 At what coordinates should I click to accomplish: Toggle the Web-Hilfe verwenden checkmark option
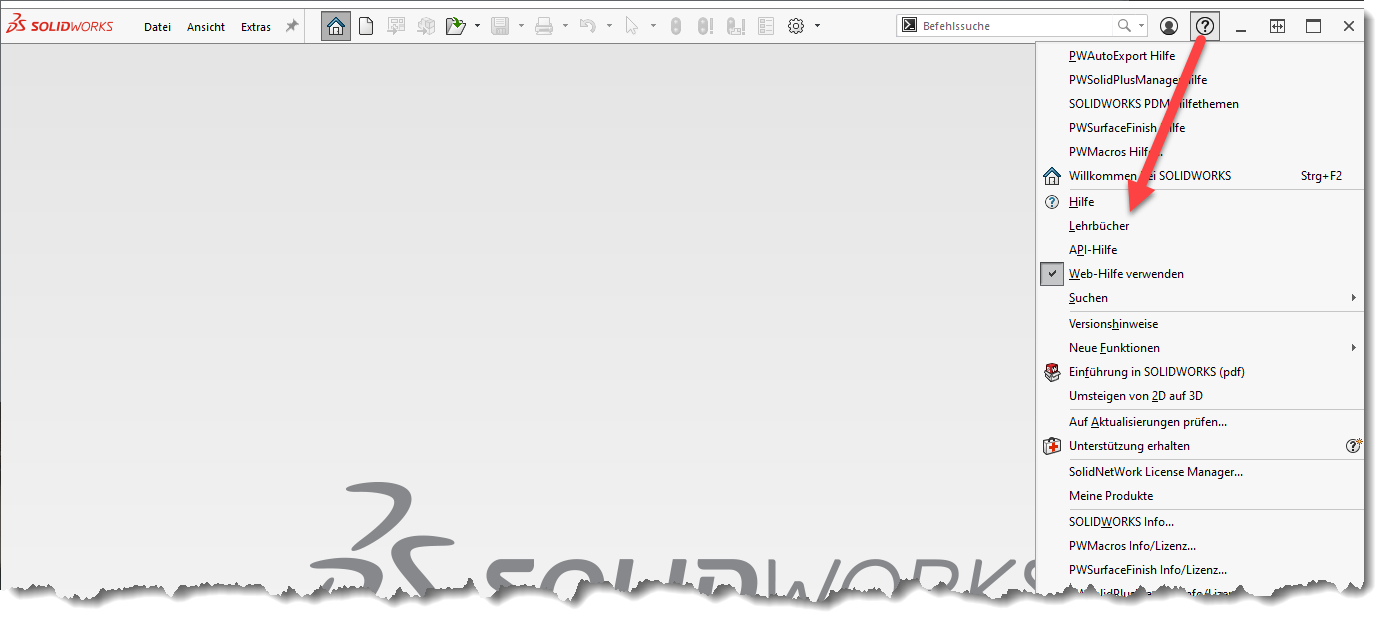tap(1126, 274)
